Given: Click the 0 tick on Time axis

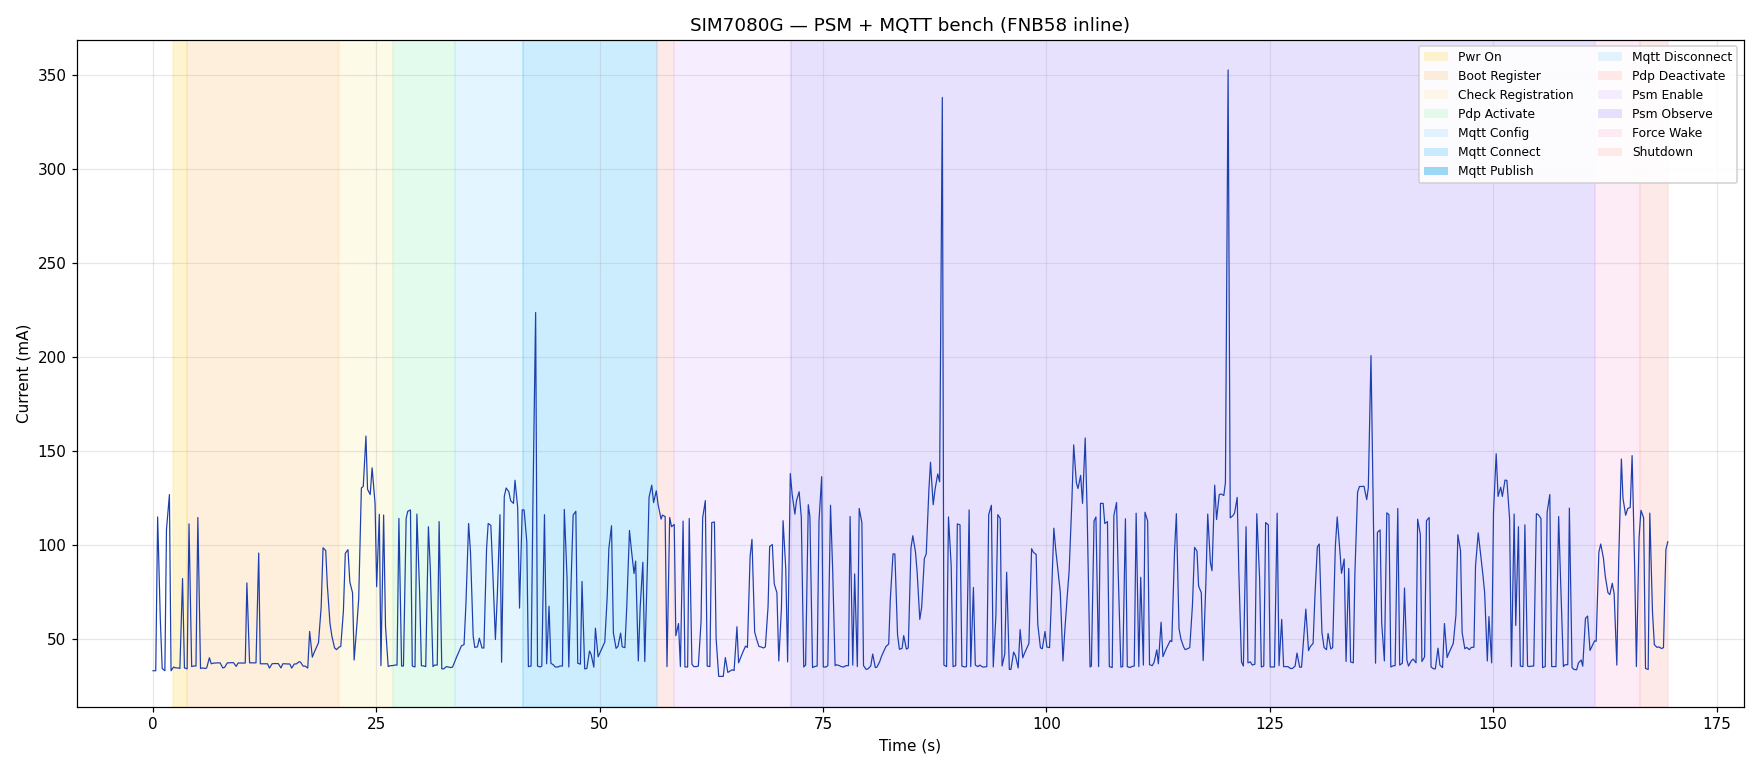Looking at the screenshot, I should 153,723.
